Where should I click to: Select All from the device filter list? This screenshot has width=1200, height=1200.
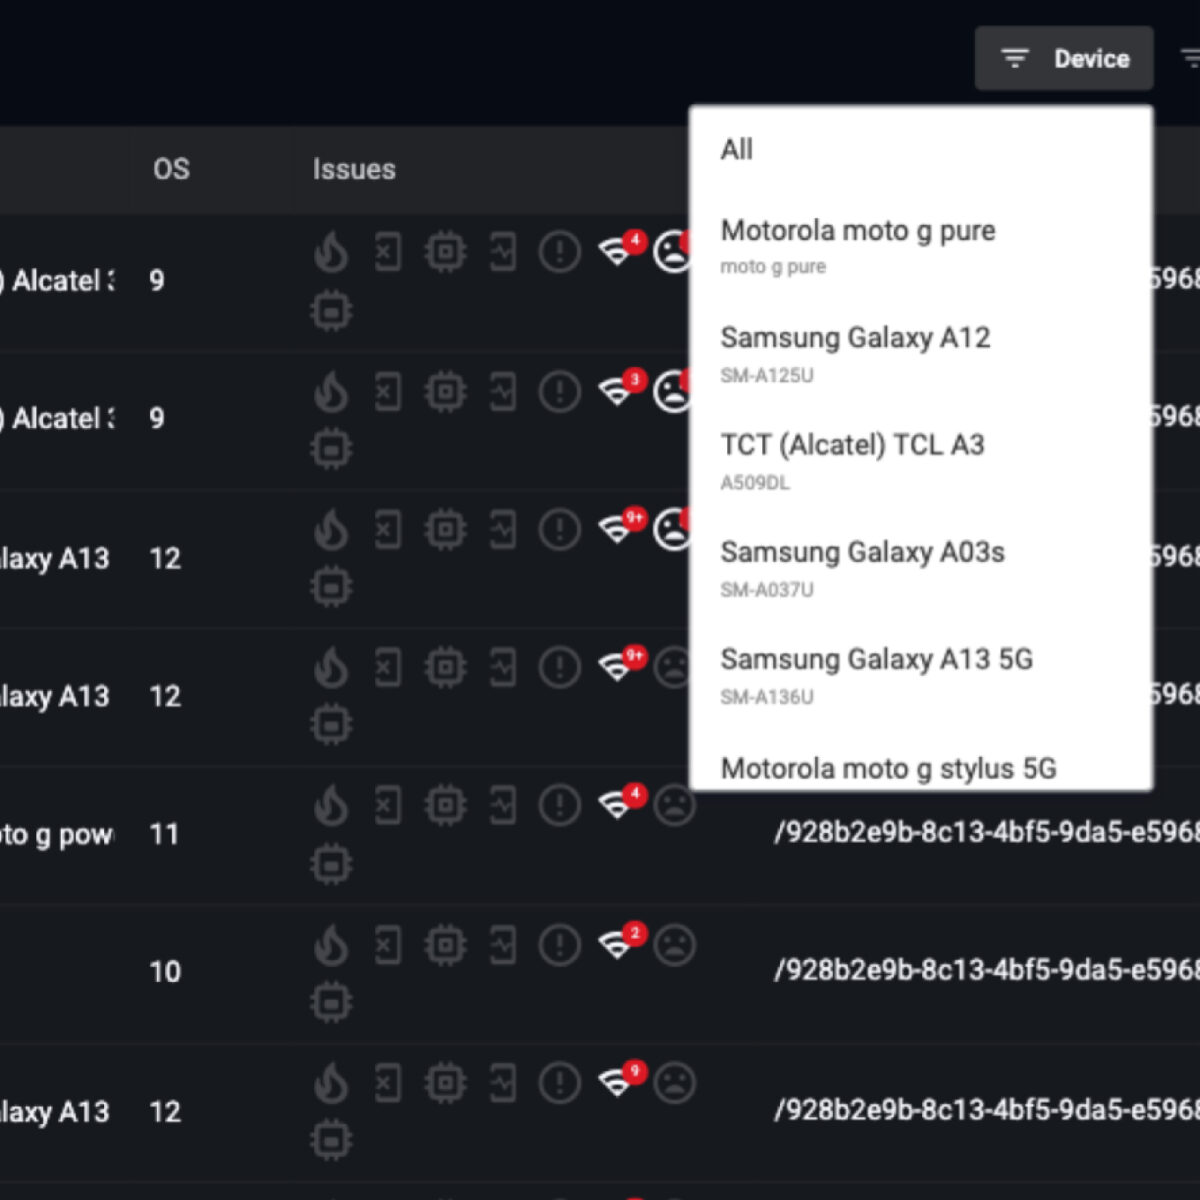coord(738,150)
